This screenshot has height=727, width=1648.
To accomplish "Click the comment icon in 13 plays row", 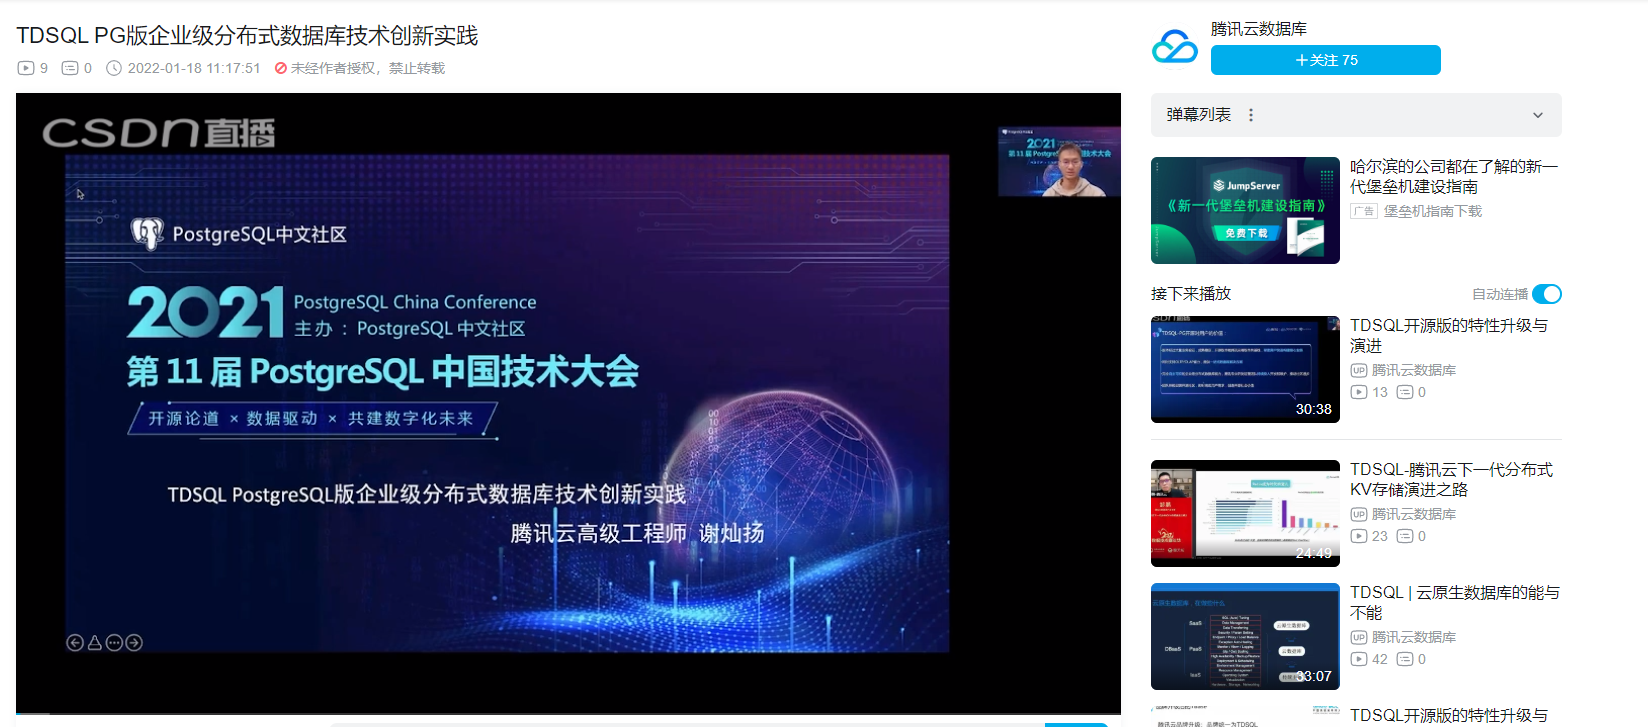I will pyautogui.click(x=1404, y=392).
